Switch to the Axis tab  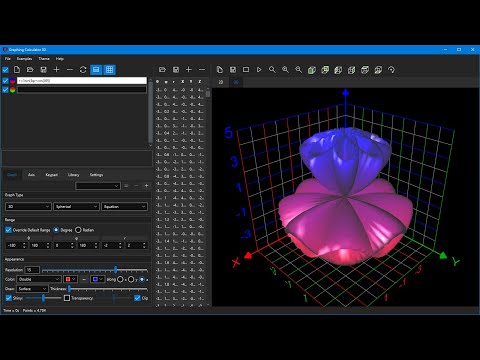(31, 175)
